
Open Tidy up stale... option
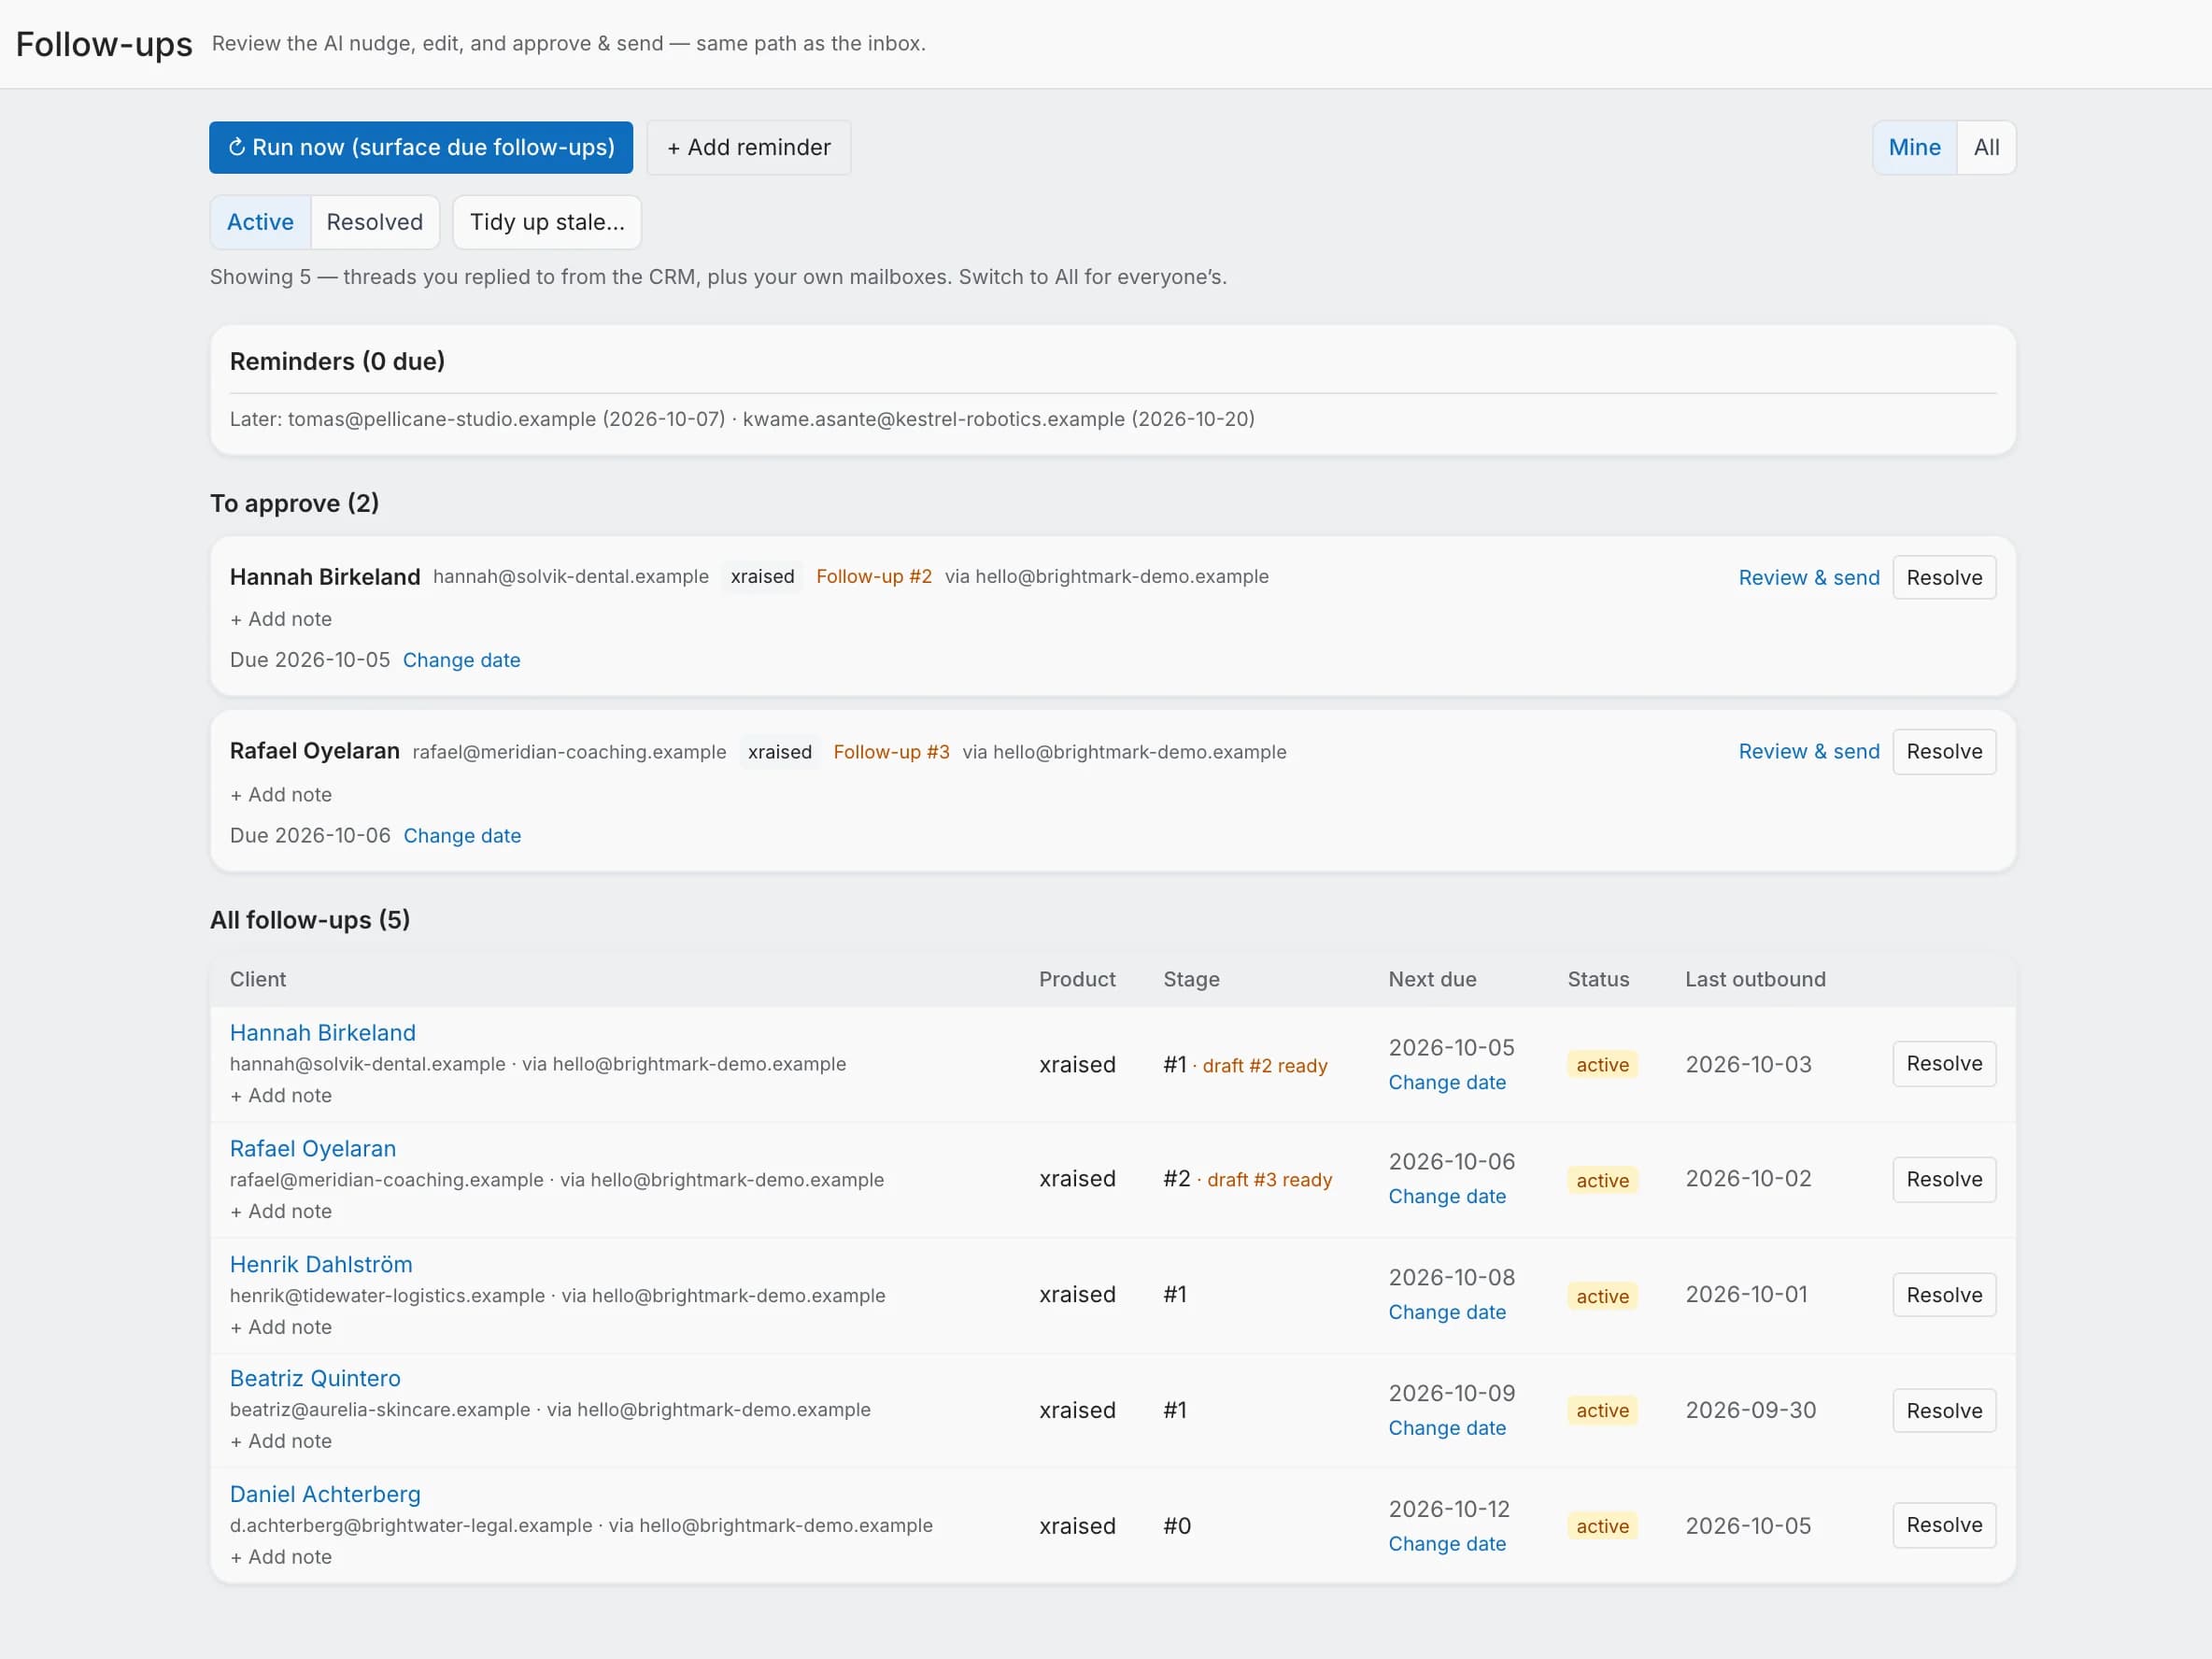(x=547, y=222)
